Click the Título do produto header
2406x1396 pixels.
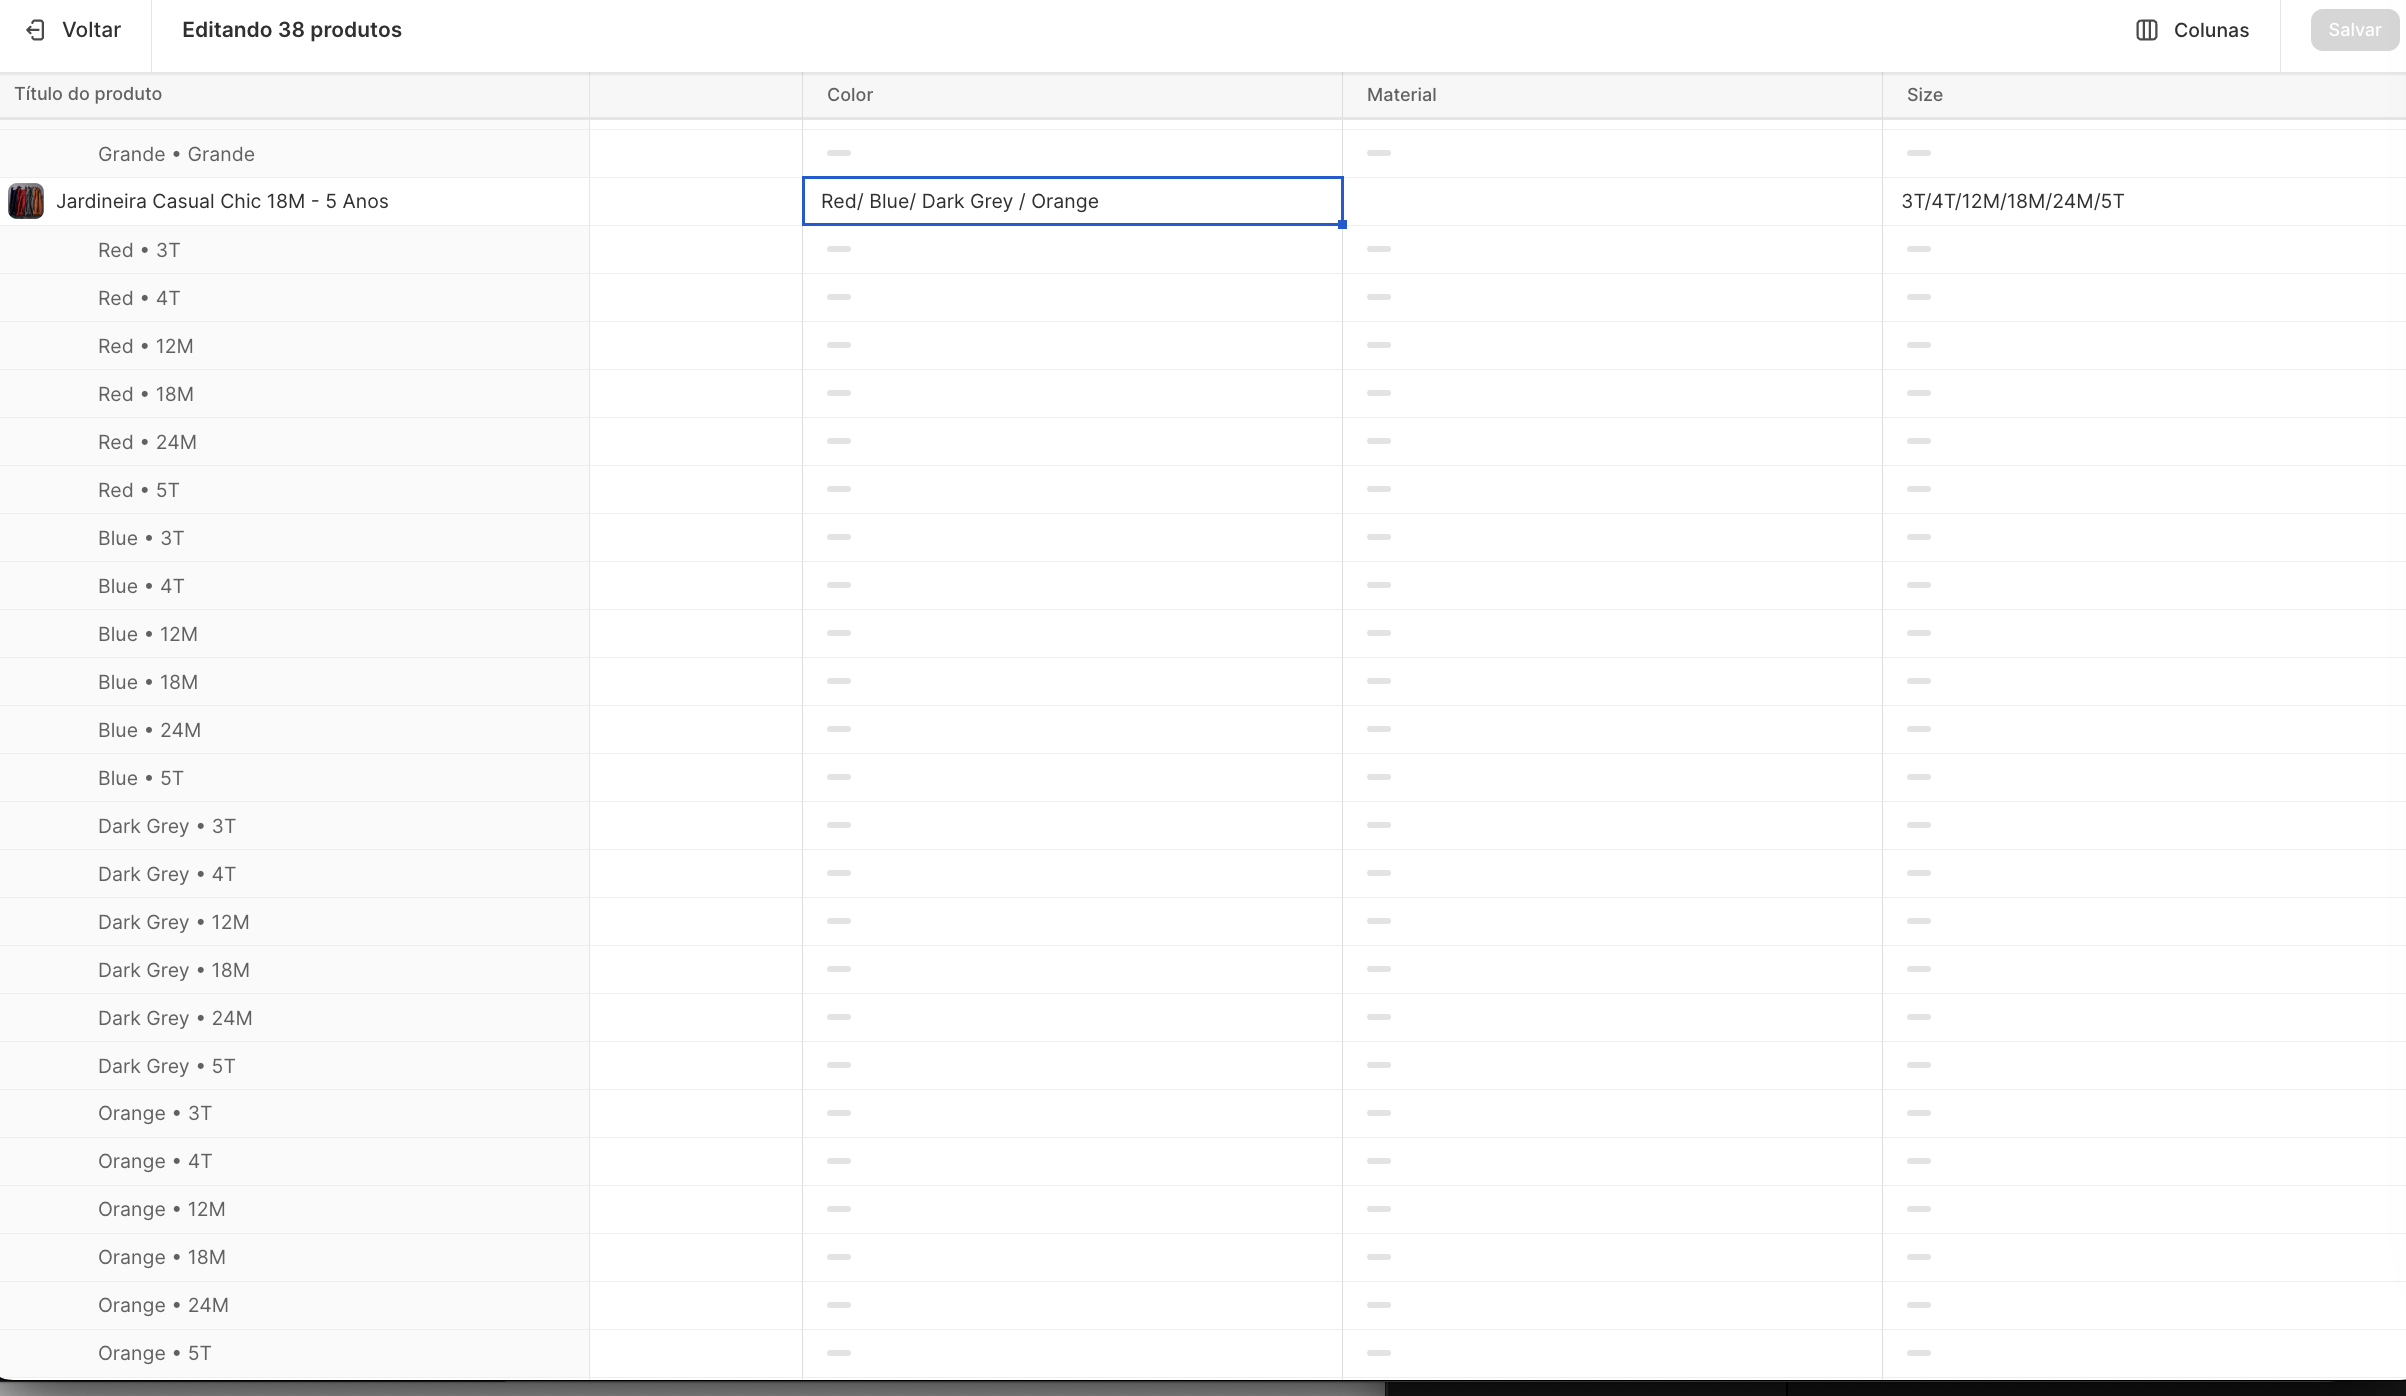click(88, 94)
